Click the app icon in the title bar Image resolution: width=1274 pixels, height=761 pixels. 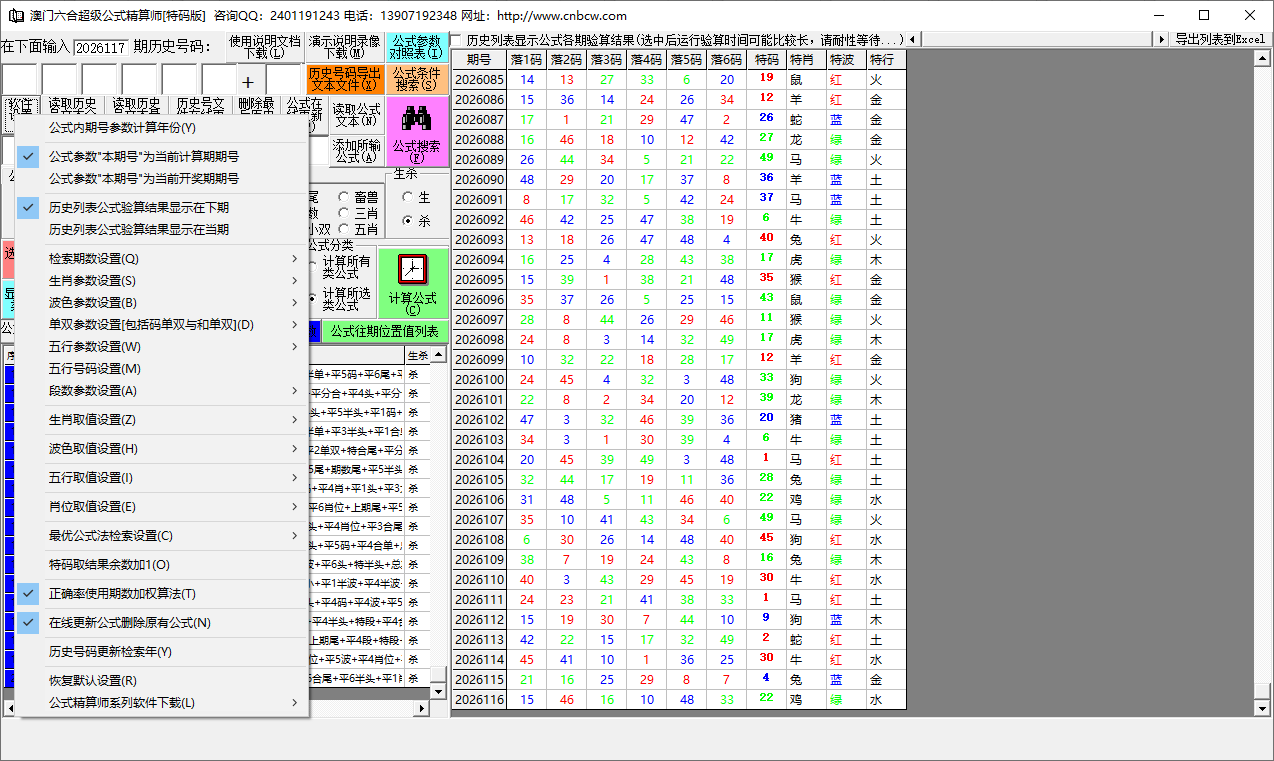[x=16, y=16]
